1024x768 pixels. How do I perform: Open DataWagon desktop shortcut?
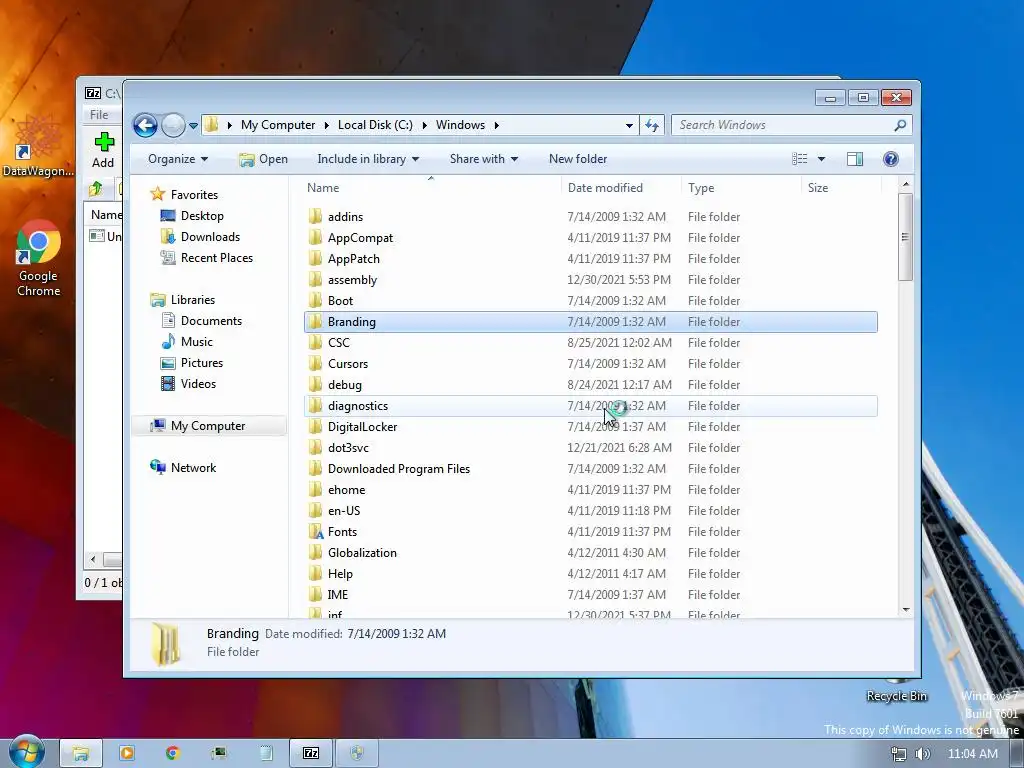pyautogui.click(x=38, y=146)
